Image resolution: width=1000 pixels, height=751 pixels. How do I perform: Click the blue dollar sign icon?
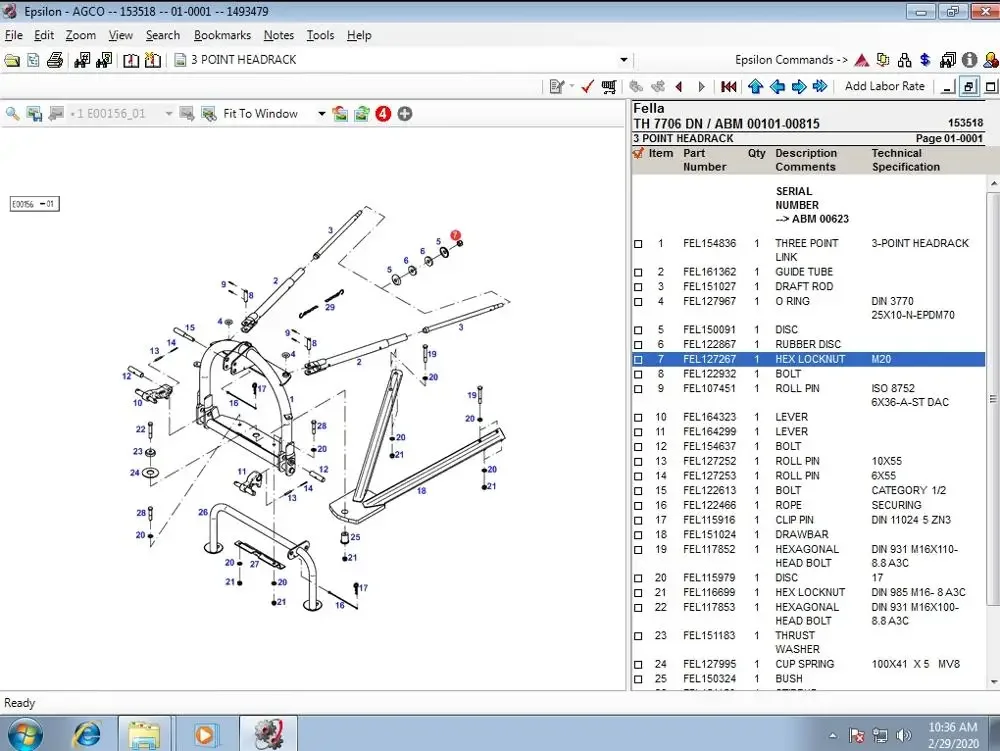[x=925, y=60]
